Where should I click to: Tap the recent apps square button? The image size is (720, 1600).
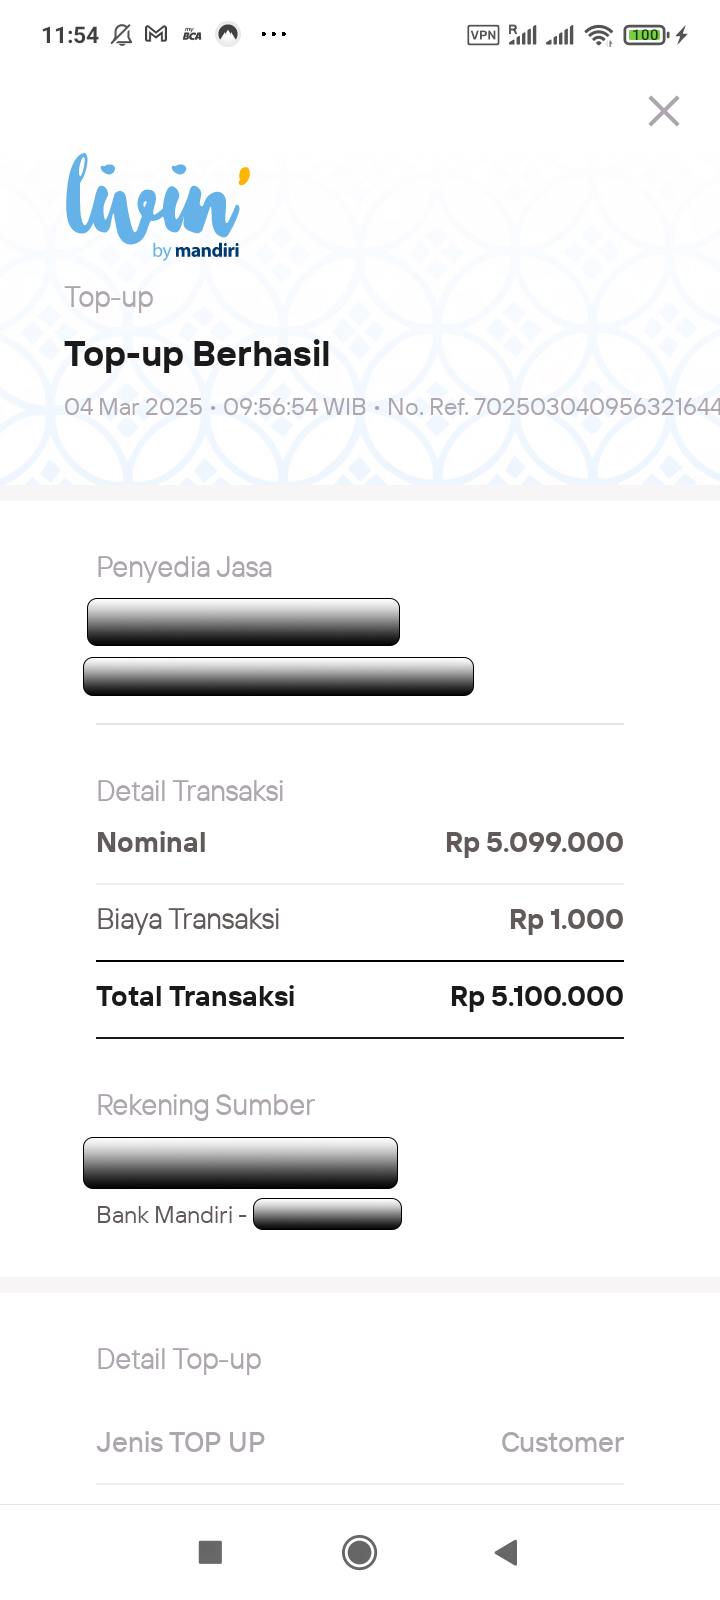point(210,1552)
